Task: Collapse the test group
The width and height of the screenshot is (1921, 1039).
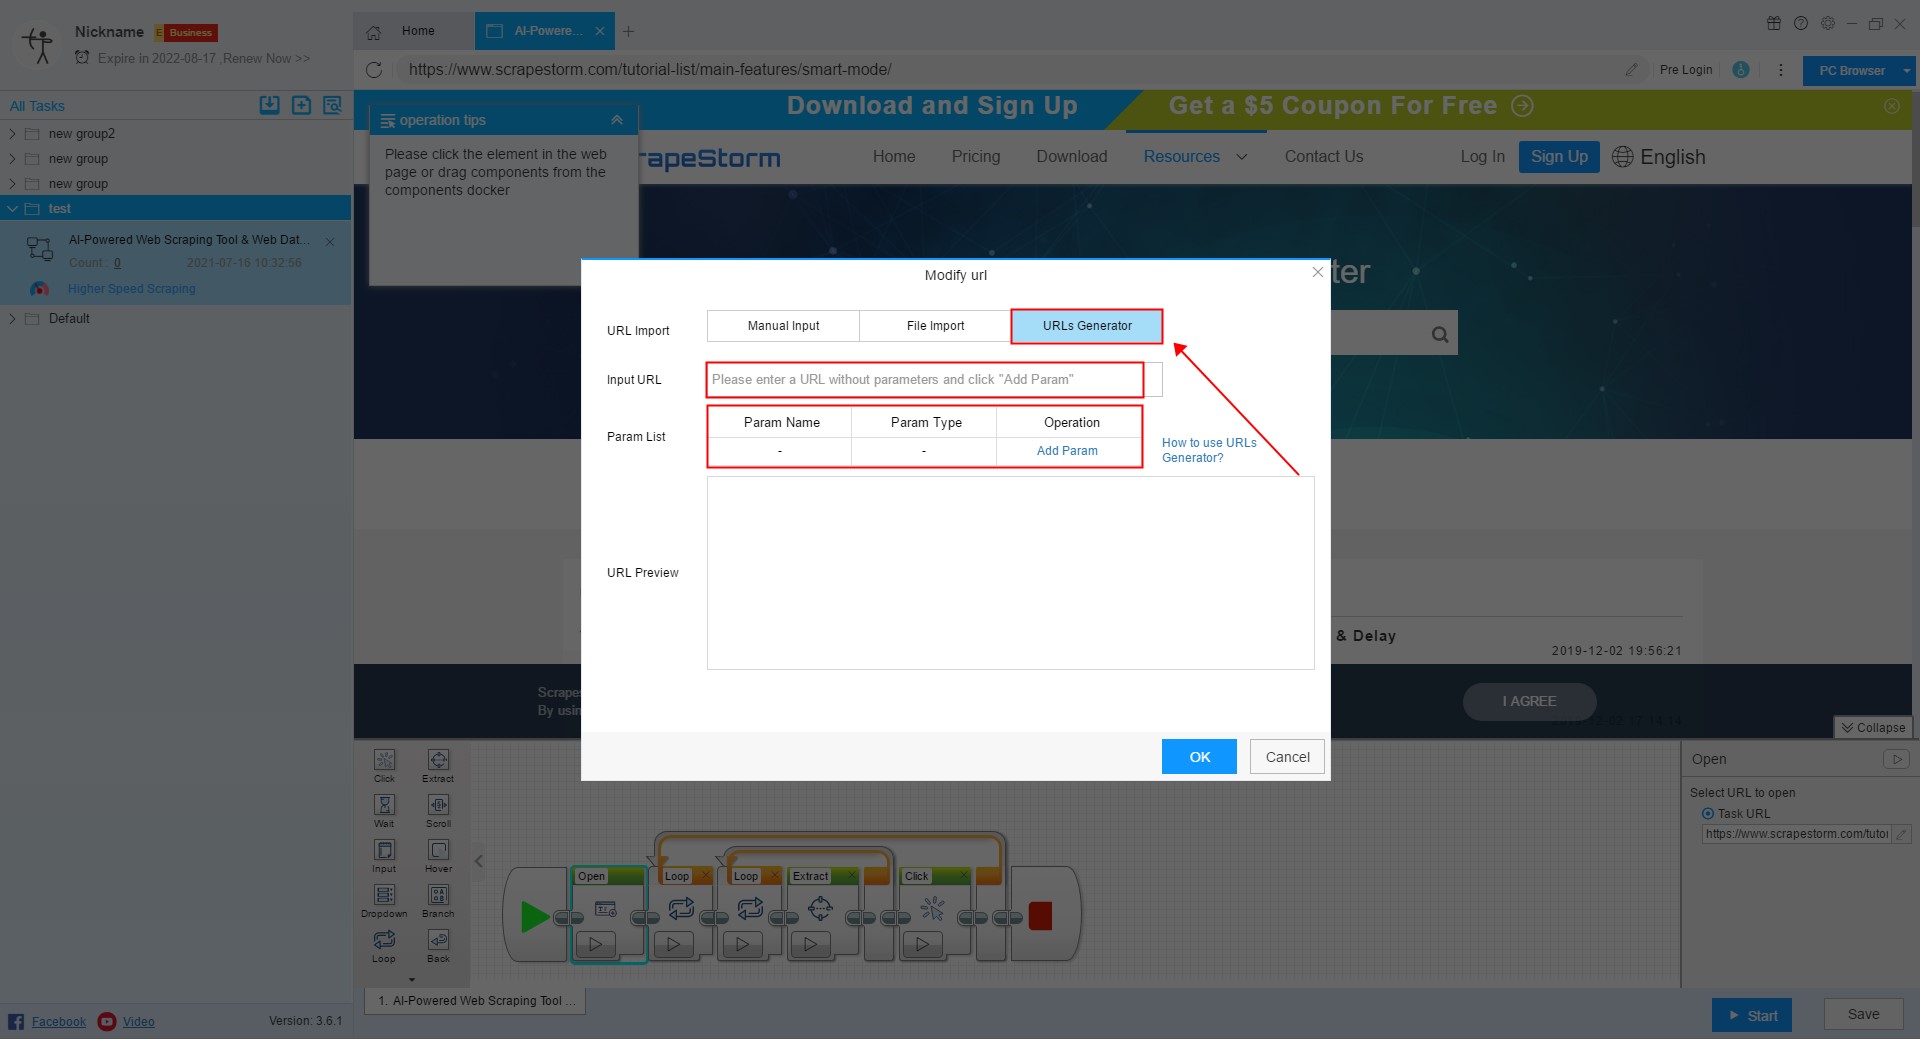Action: click(x=12, y=209)
